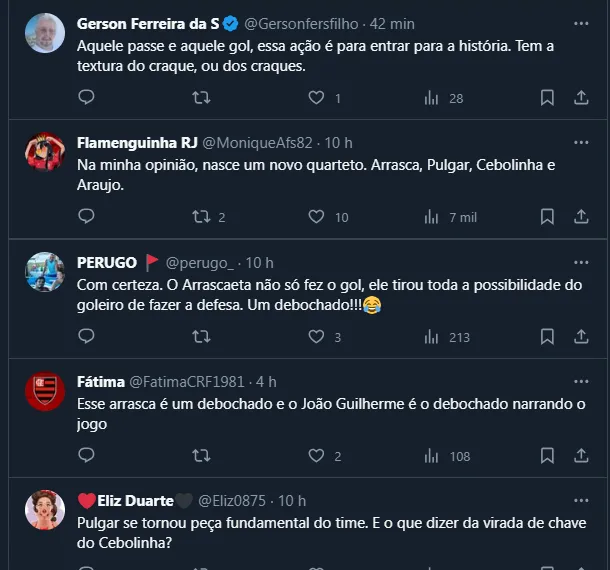610x570 pixels.
Task: Expand the options menu on Eliz Duarte's tweet
Action: [581, 500]
